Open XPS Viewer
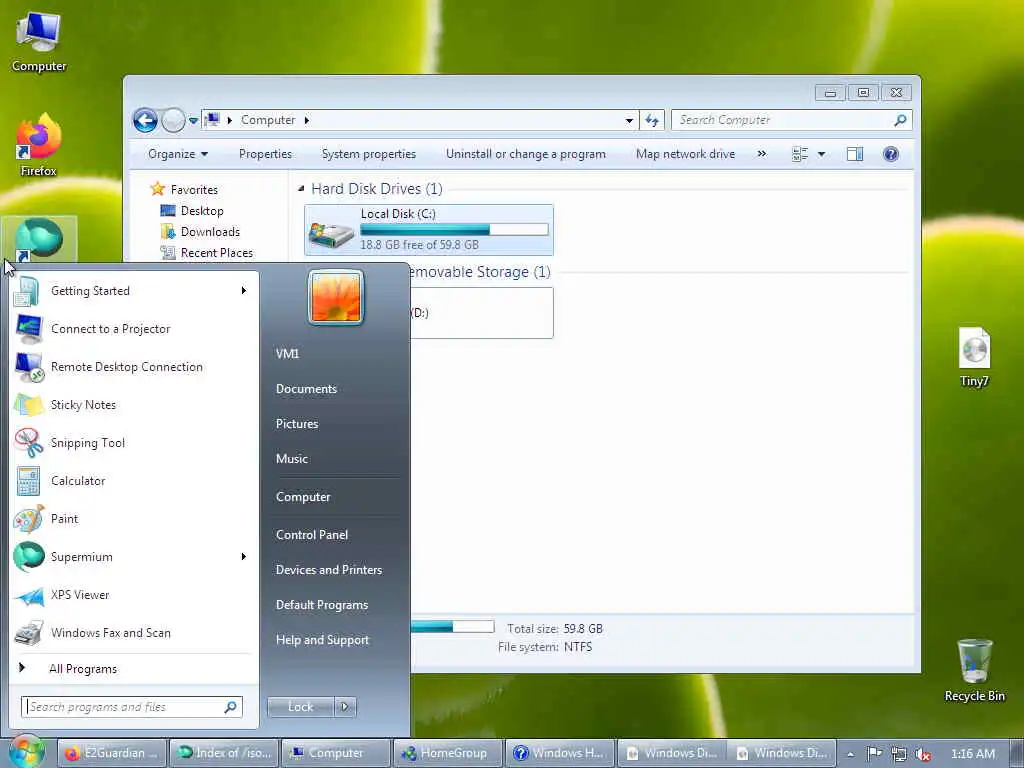The image size is (1024, 768). point(134,594)
